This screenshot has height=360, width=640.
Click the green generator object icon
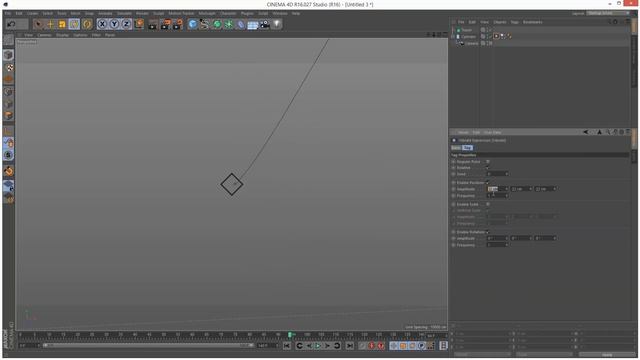click(217, 24)
